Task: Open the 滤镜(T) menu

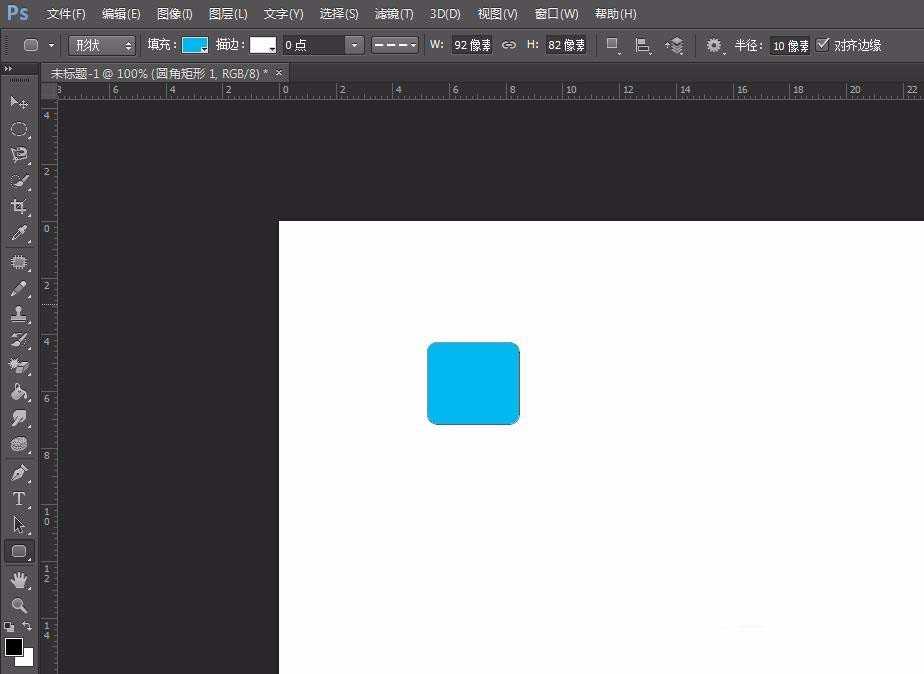Action: 393,14
